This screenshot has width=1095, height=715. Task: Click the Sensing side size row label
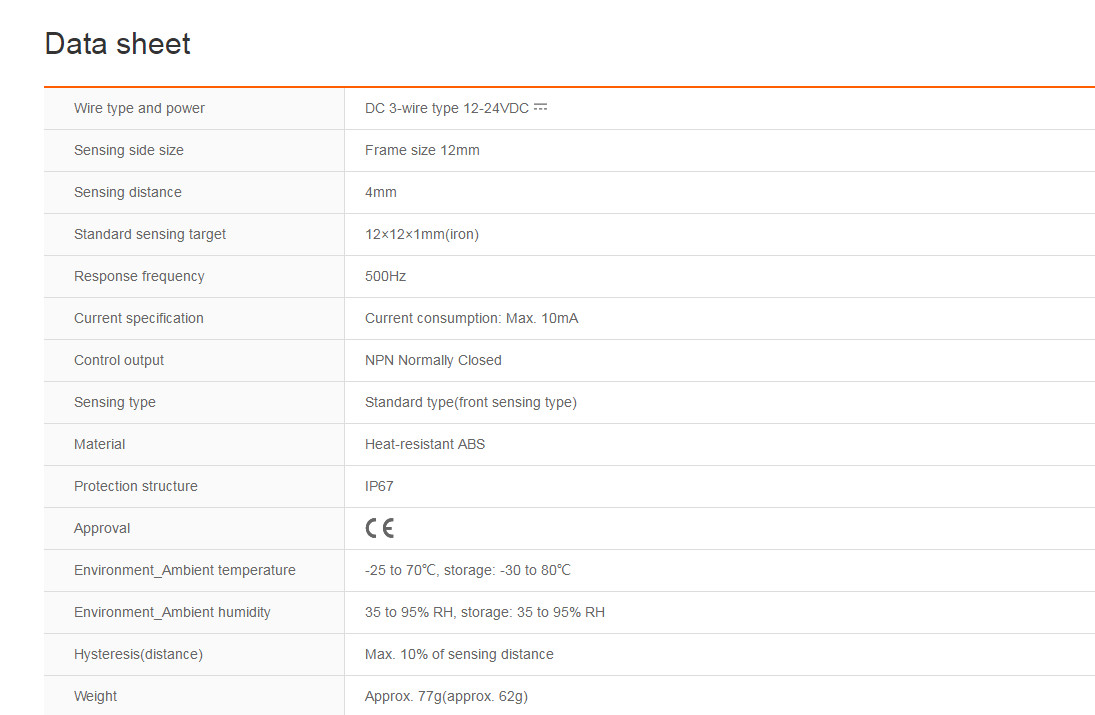tap(129, 150)
